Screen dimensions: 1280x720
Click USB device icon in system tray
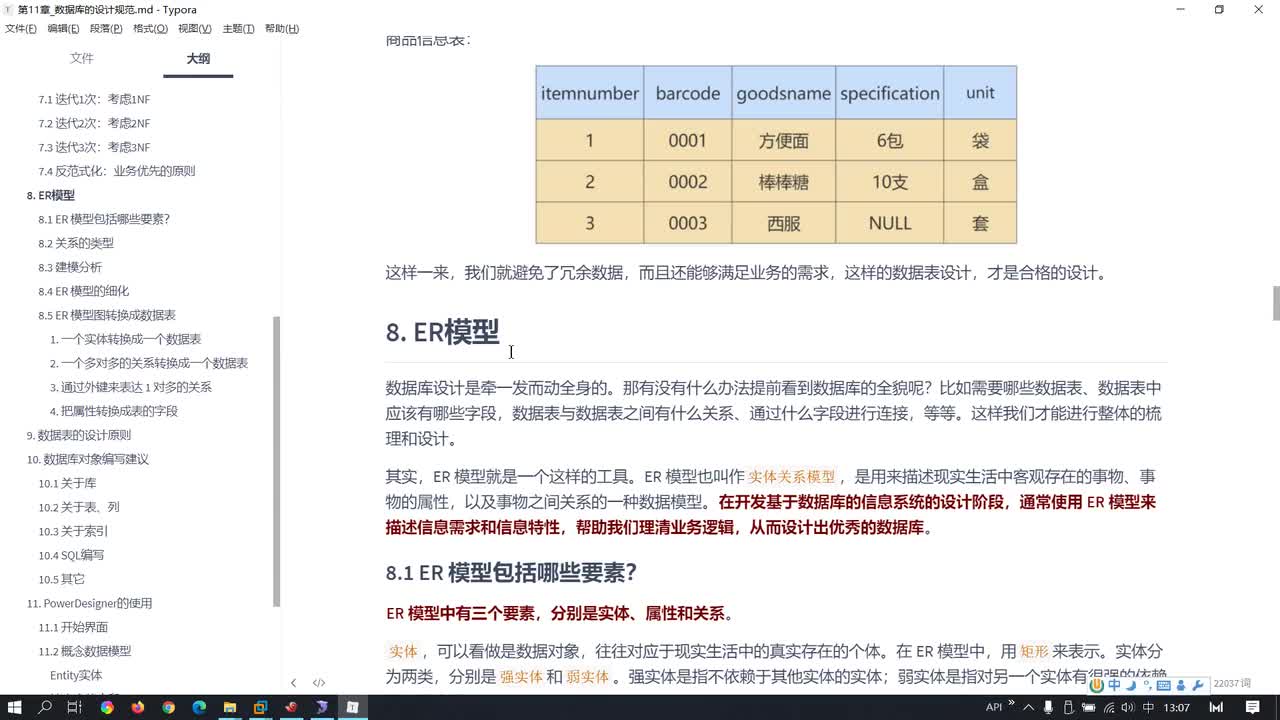[x=1067, y=707]
